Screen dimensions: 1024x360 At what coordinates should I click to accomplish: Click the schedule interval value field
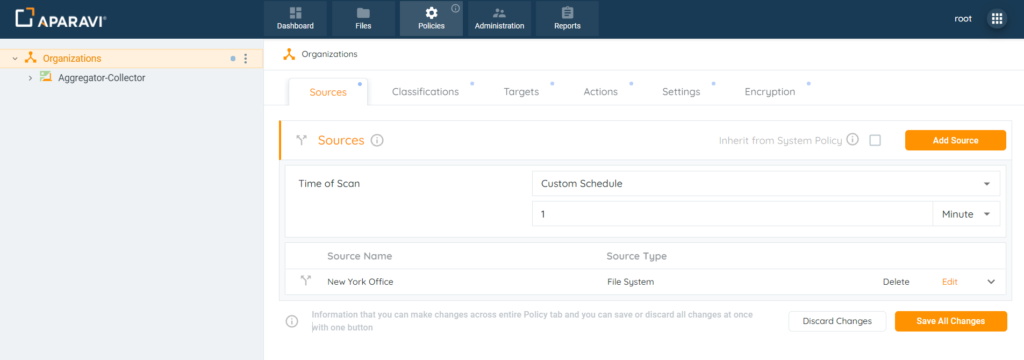pyautogui.click(x=733, y=214)
